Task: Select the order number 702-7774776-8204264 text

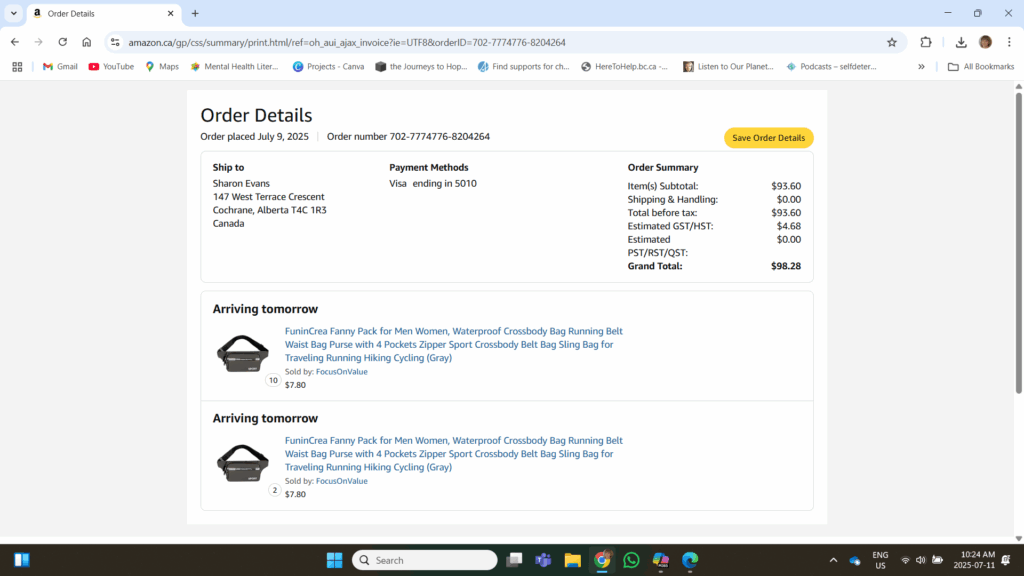Action: point(440,136)
